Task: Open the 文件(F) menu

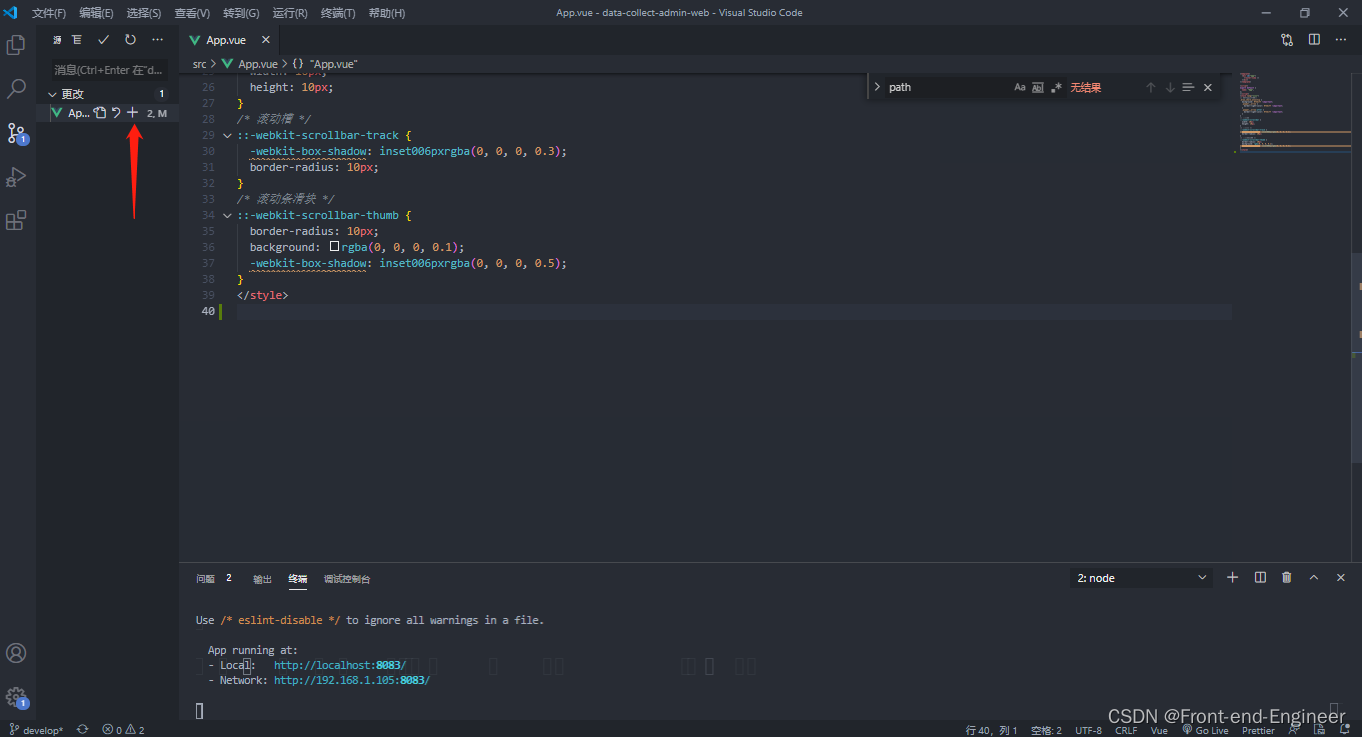Action: click(x=49, y=13)
